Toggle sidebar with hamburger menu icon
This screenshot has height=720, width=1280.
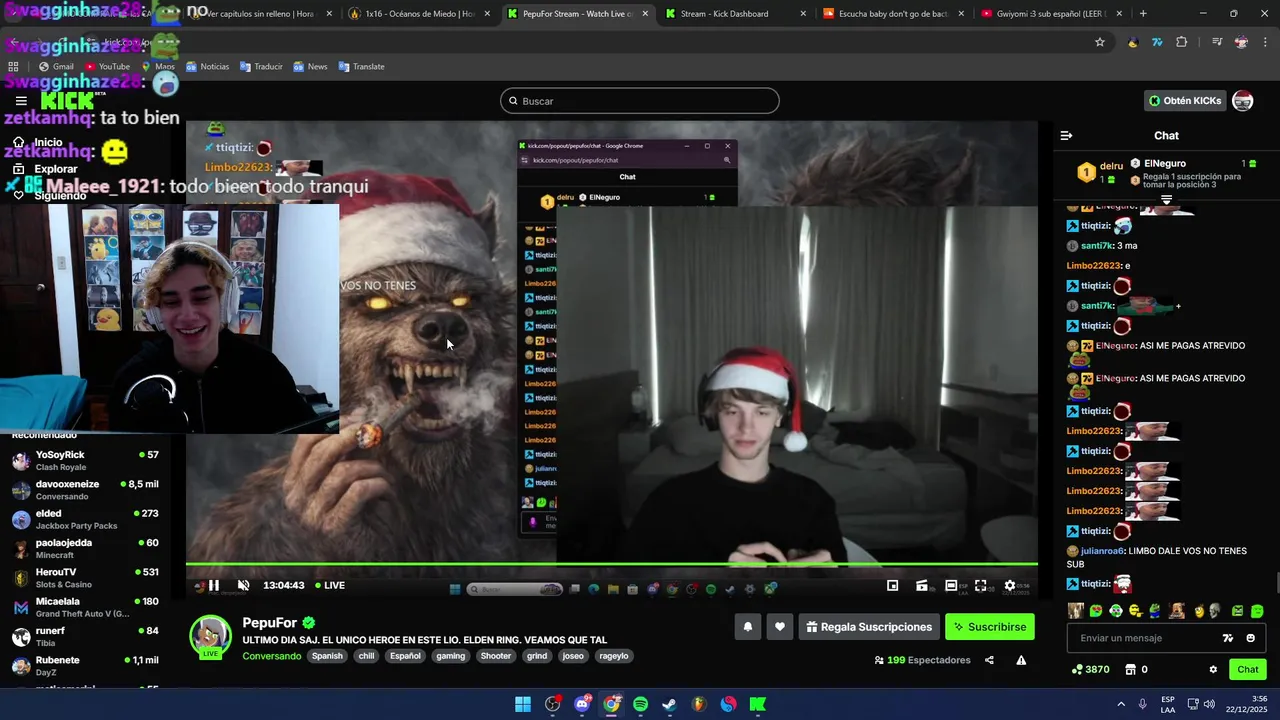click(21, 101)
